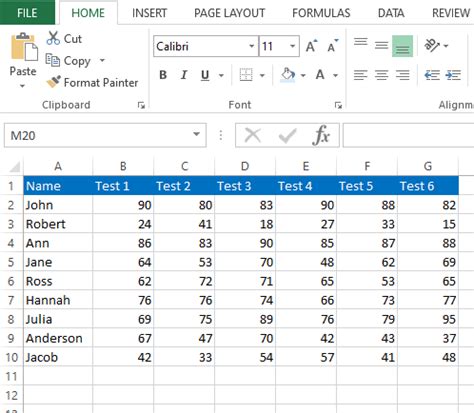474x413 pixels.
Task: Decrease font size with the smaller A
Action: click(332, 46)
